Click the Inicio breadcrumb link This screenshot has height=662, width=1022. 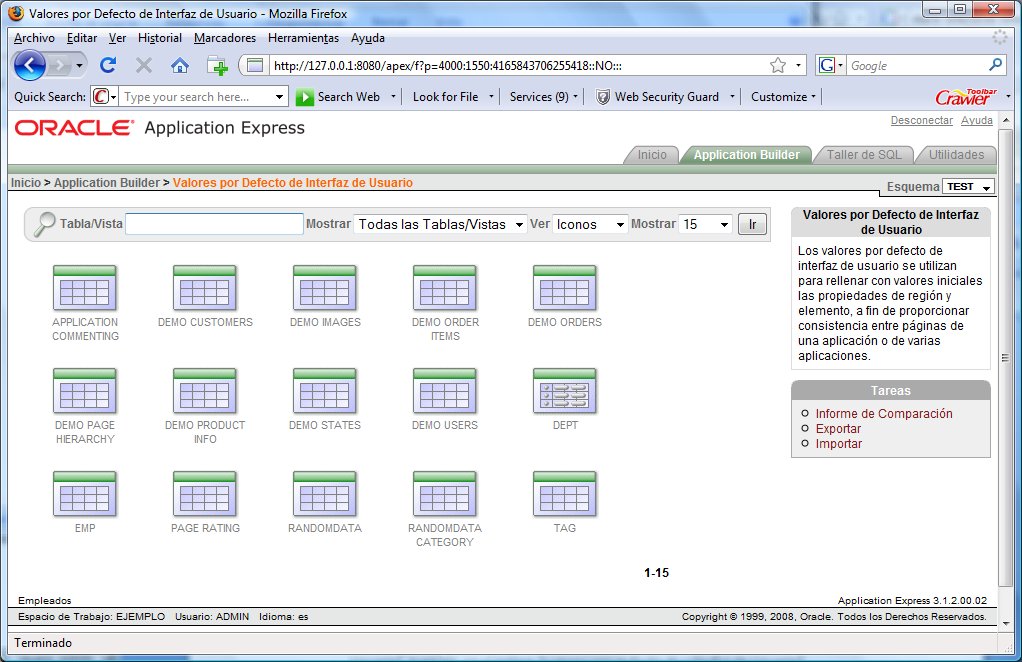[x=25, y=183]
